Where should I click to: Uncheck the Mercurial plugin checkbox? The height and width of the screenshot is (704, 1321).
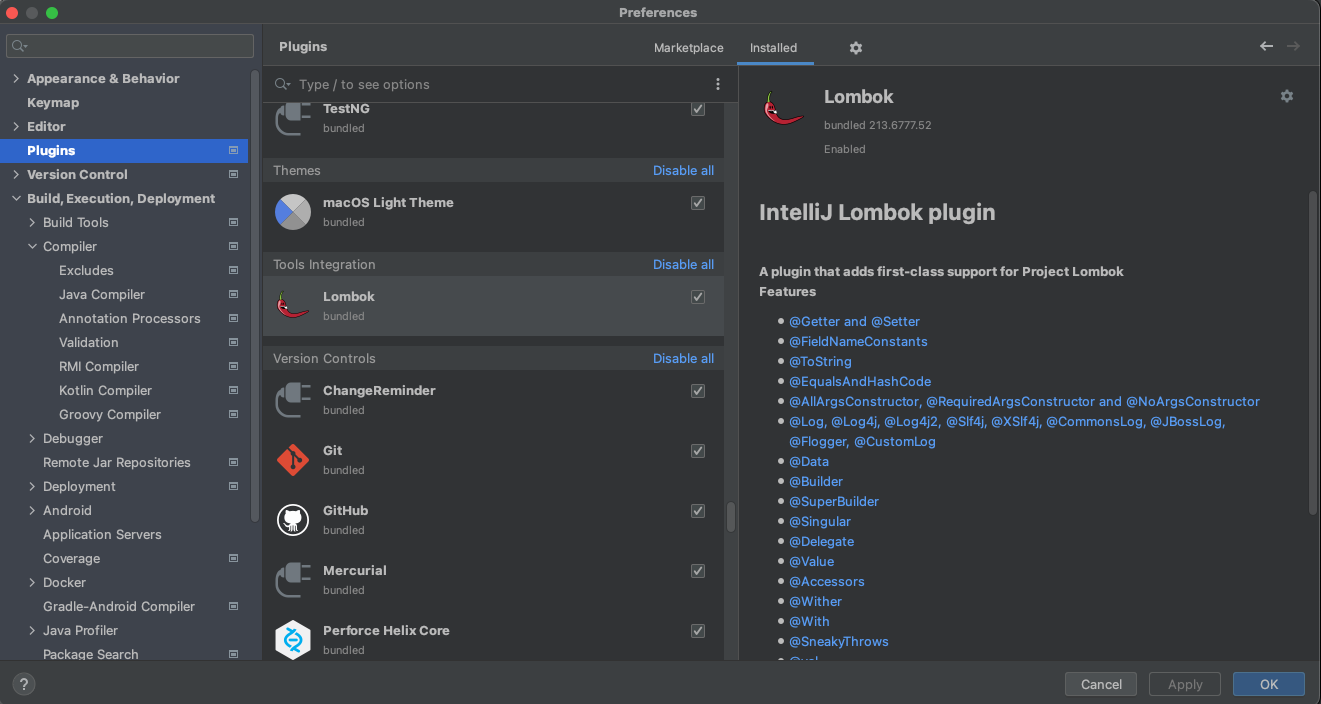(698, 571)
